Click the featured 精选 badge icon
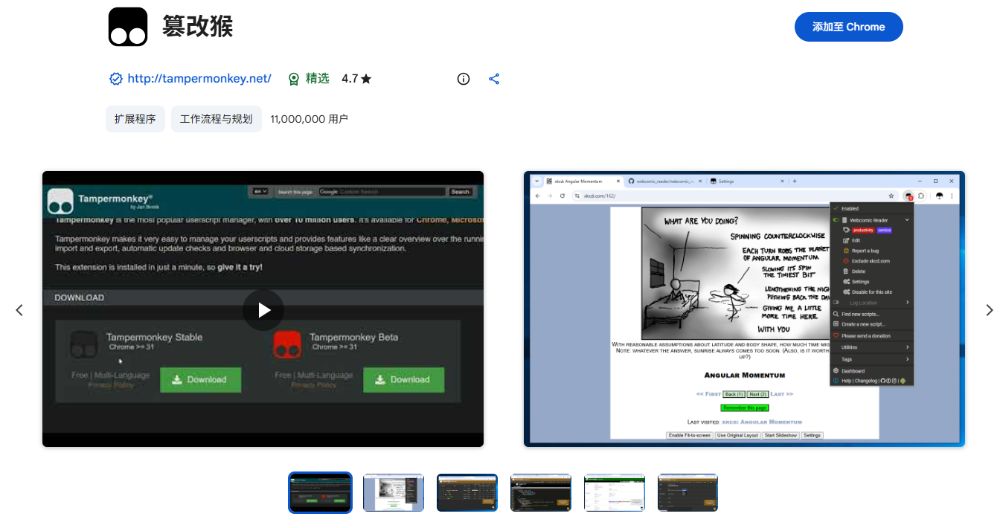 293,79
